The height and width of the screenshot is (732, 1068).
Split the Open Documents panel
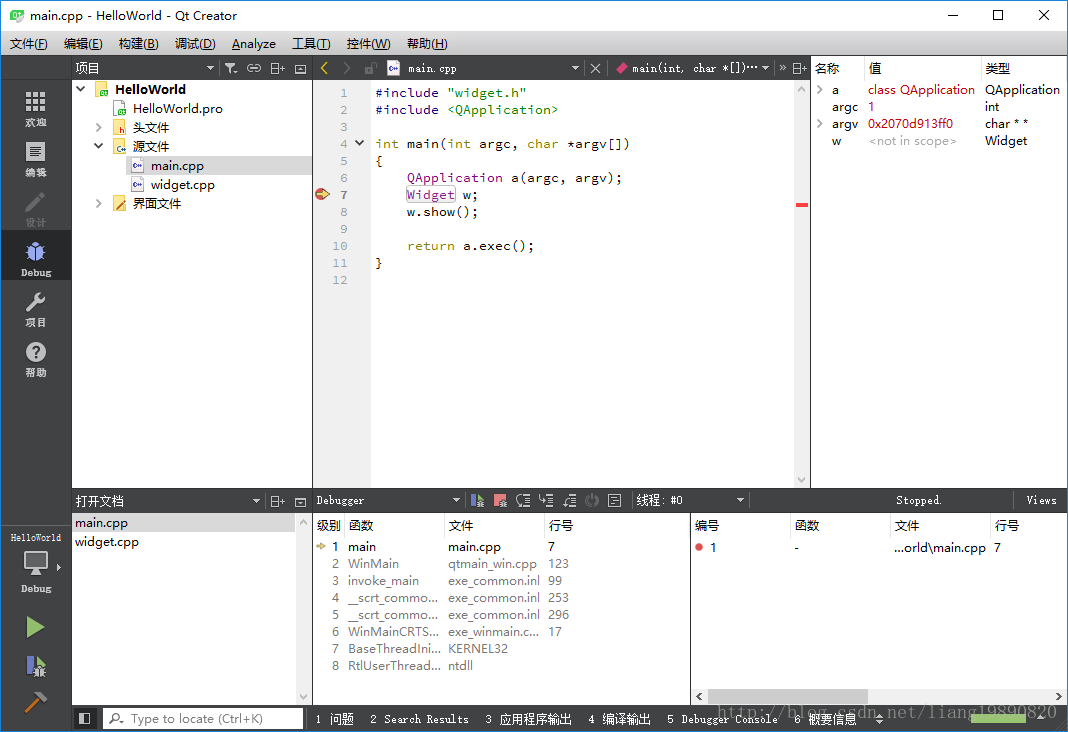tap(278, 501)
